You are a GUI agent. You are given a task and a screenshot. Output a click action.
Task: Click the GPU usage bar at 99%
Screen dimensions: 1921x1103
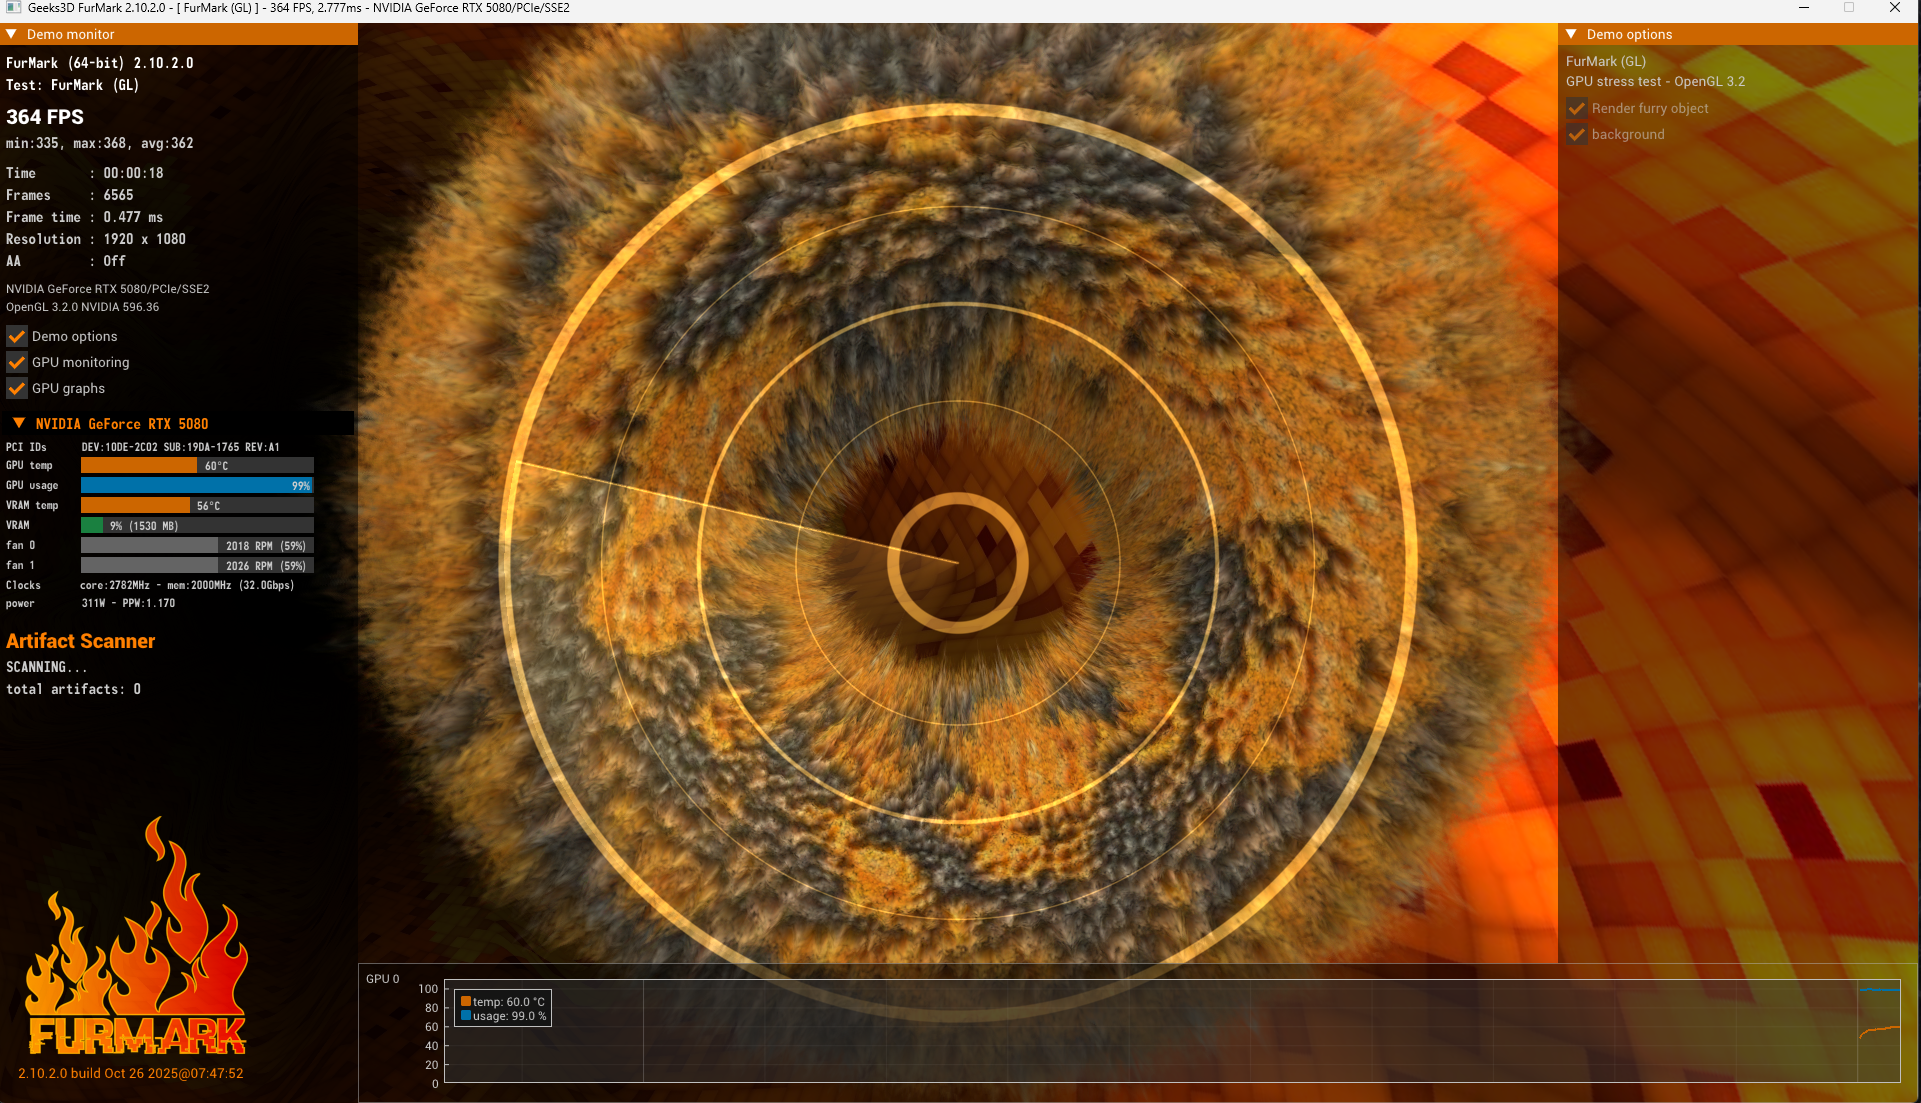pos(197,485)
